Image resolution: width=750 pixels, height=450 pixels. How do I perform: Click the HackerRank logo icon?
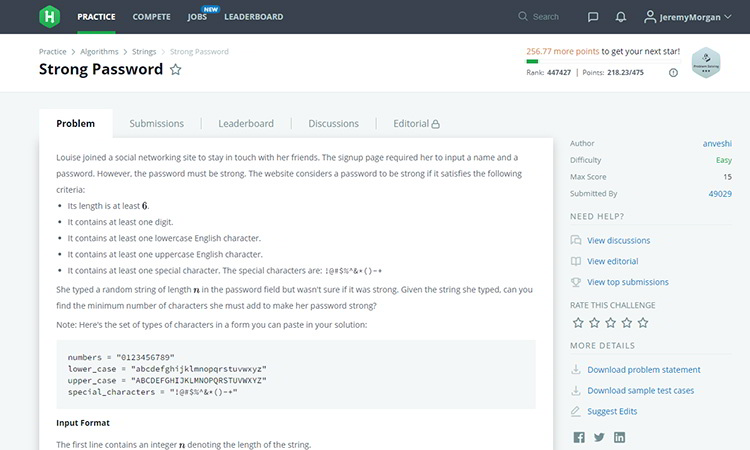pos(49,17)
